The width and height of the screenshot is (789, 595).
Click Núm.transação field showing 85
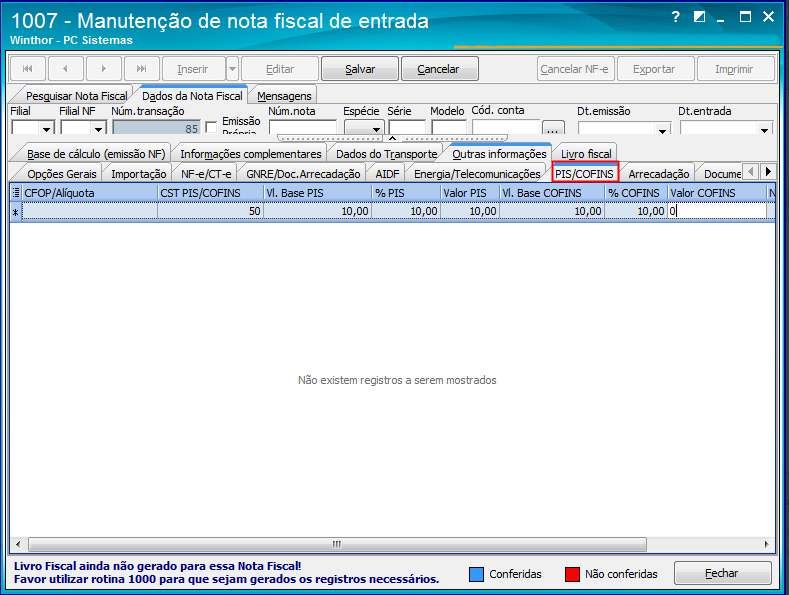point(156,128)
